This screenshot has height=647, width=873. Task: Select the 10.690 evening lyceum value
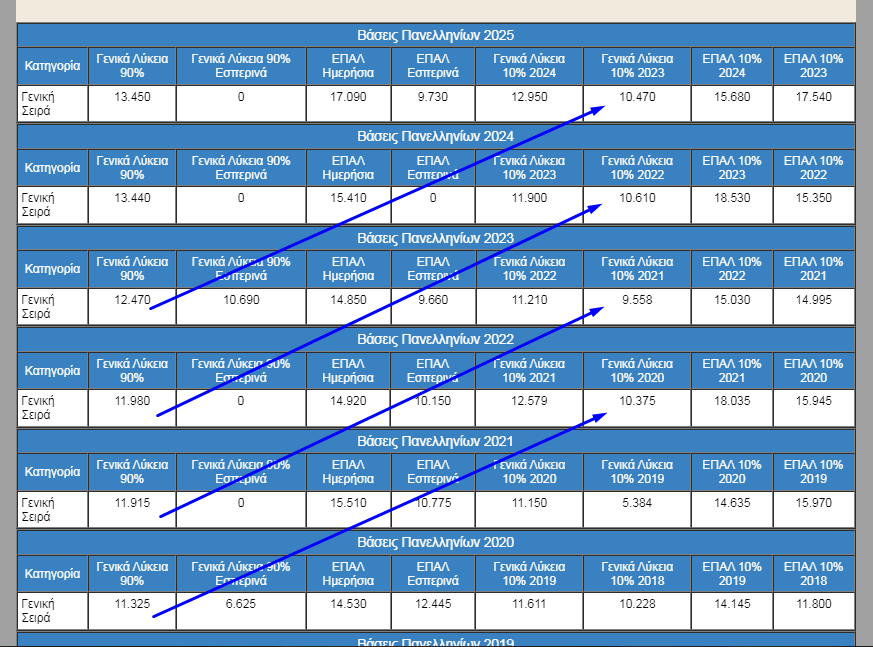pos(241,300)
